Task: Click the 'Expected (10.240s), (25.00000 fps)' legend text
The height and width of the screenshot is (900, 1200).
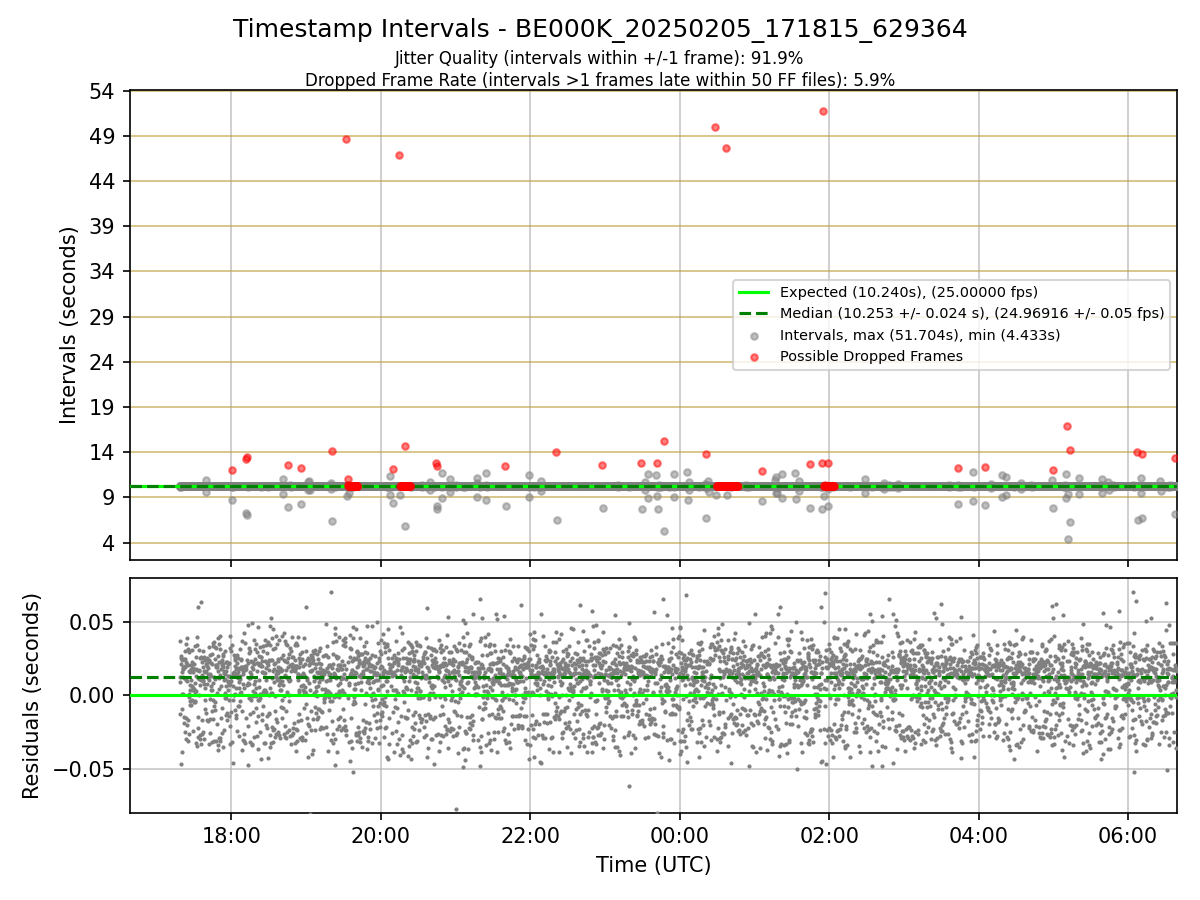Action: (909, 292)
